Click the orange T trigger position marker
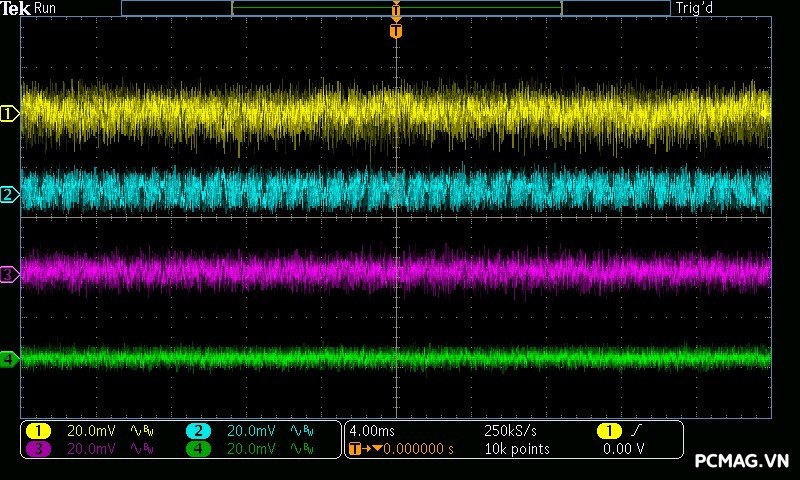Image resolution: width=800 pixels, height=480 pixels. [x=396, y=31]
